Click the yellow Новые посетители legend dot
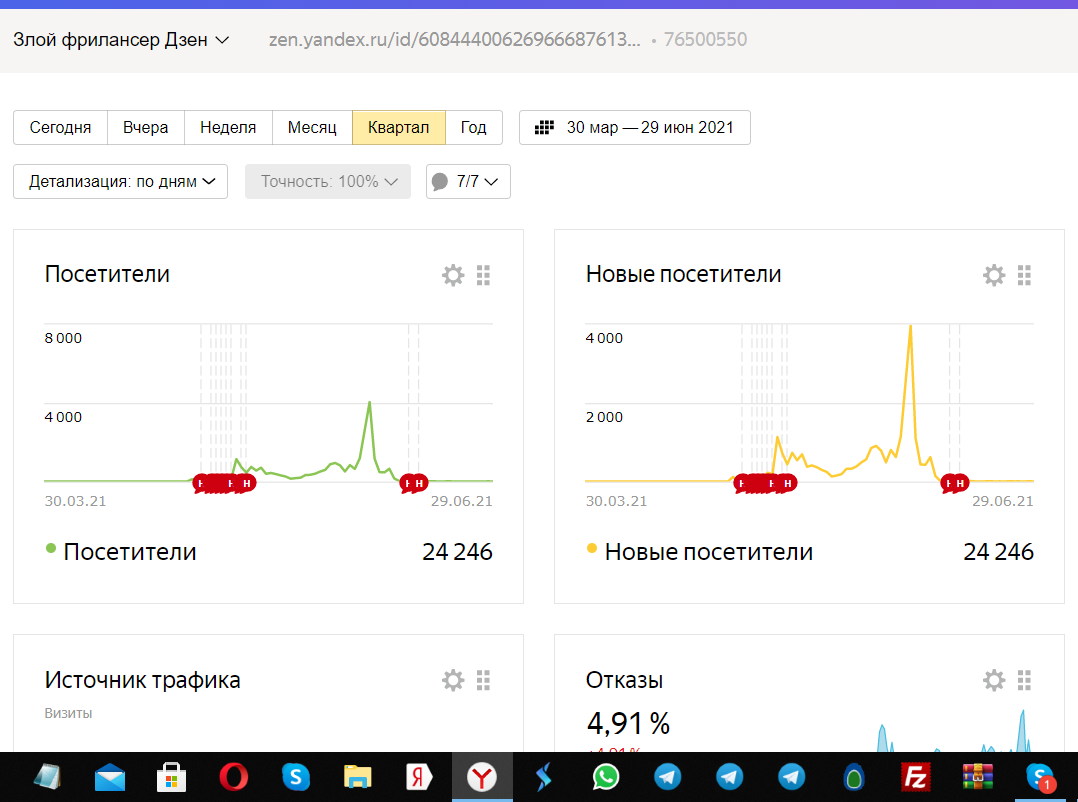The height and width of the screenshot is (802, 1078). point(591,548)
